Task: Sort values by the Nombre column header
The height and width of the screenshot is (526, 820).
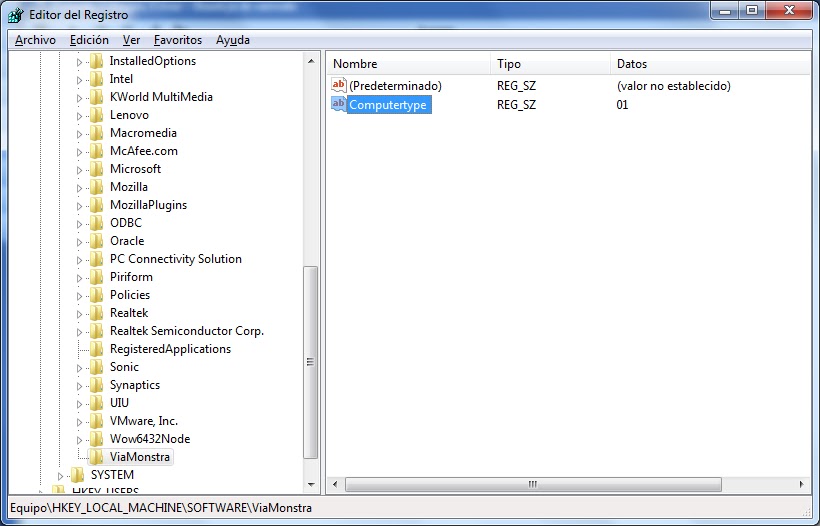Action: tap(409, 64)
